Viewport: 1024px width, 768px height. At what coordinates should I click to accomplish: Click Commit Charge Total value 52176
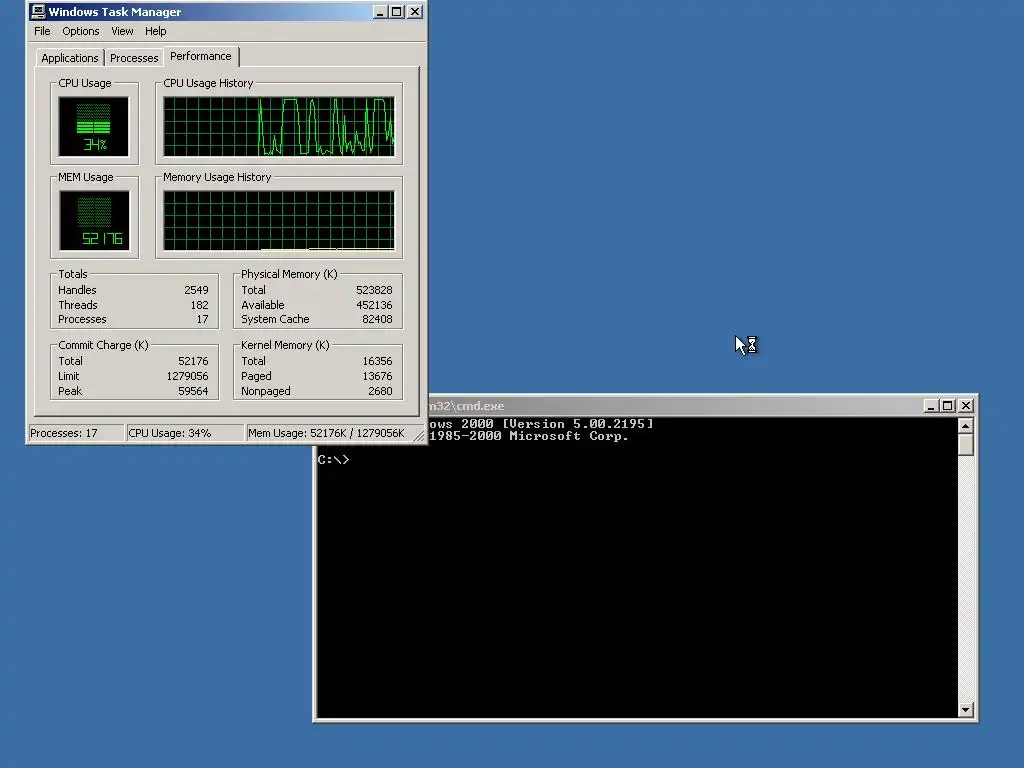click(x=193, y=361)
